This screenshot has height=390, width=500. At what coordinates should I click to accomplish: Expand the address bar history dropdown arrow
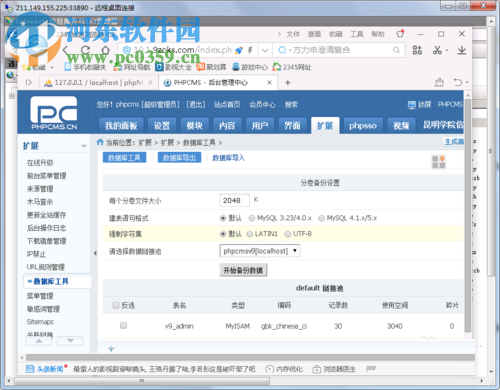click(x=265, y=50)
